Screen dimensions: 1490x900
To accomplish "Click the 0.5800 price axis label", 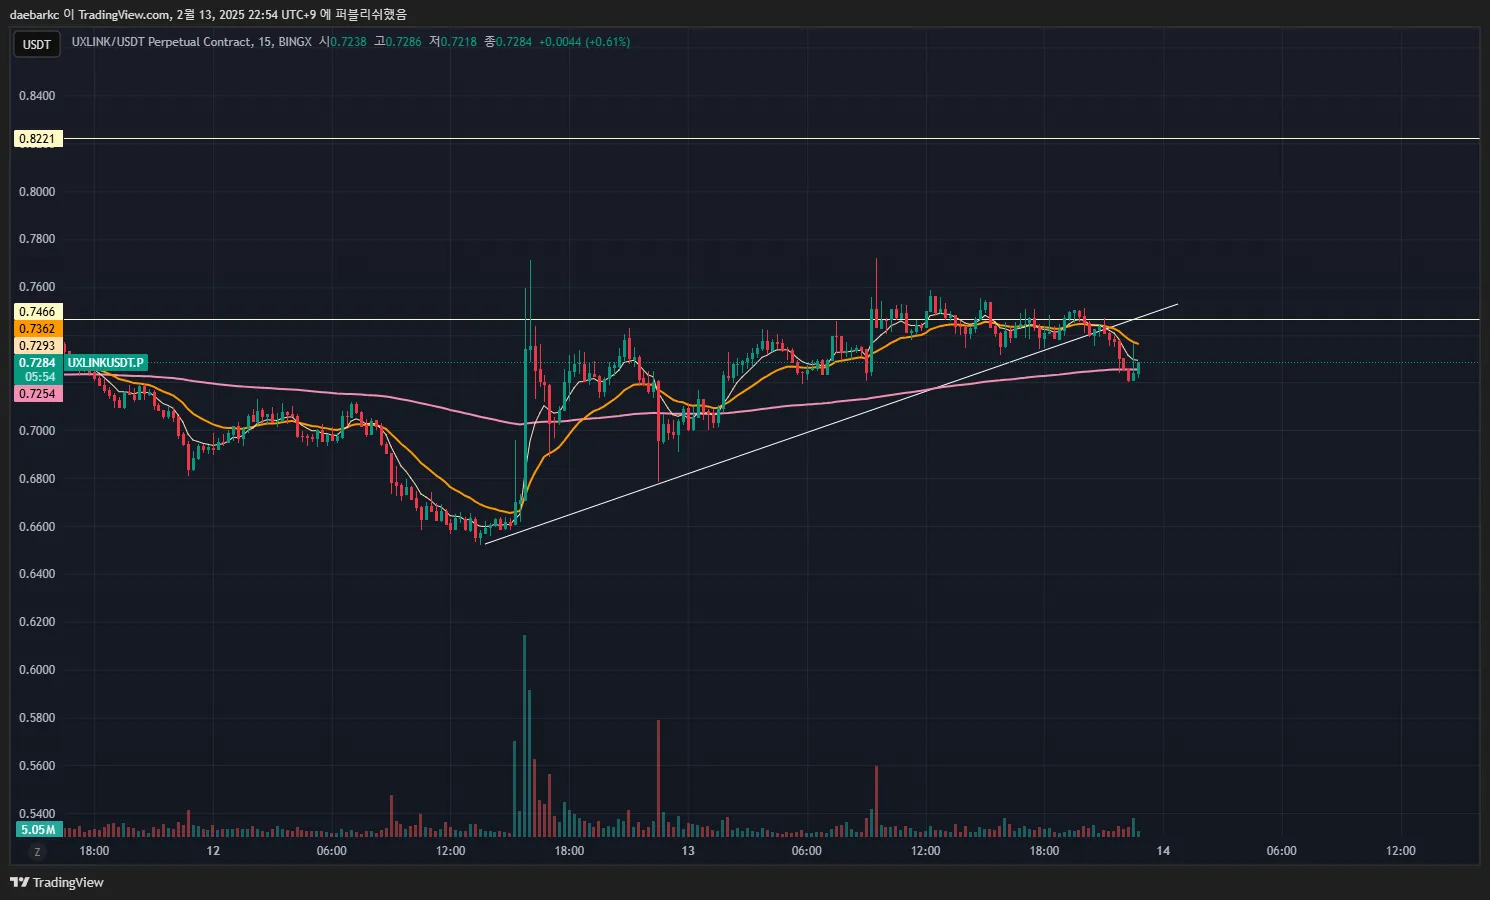I will pyautogui.click(x=37, y=718).
